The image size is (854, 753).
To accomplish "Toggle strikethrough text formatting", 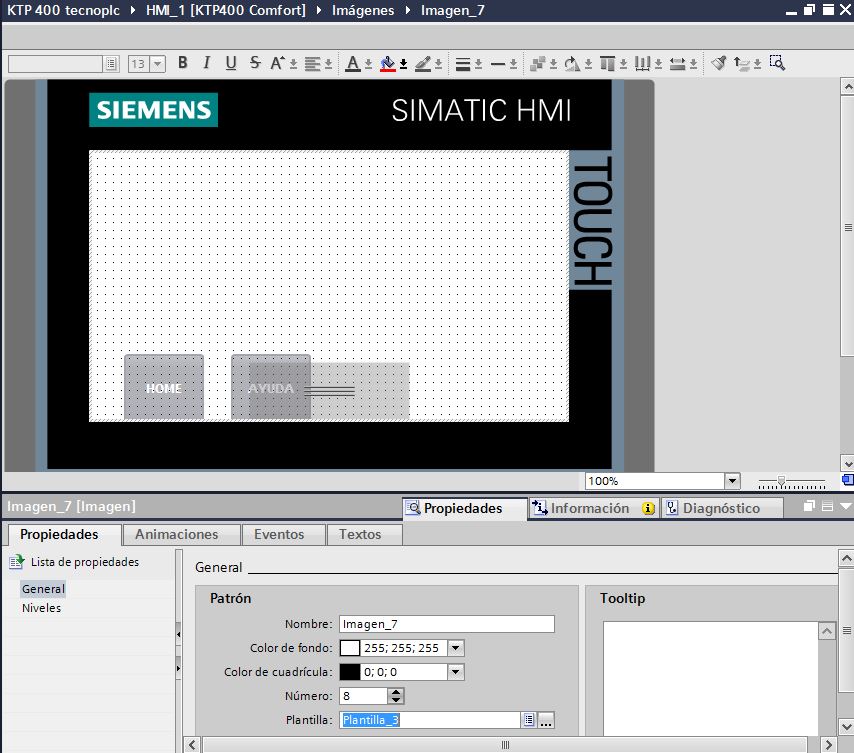I will (255, 63).
